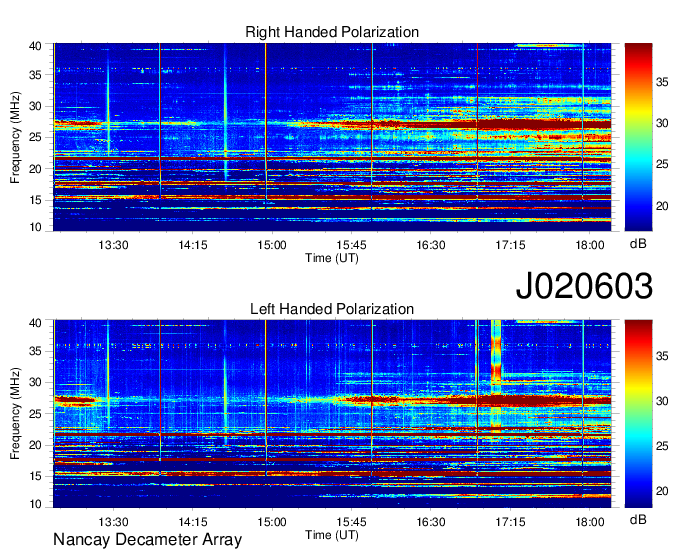Click the 20 dB mark on Left Handed colorbar
The width and height of the screenshot is (680, 552).
[662, 491]
